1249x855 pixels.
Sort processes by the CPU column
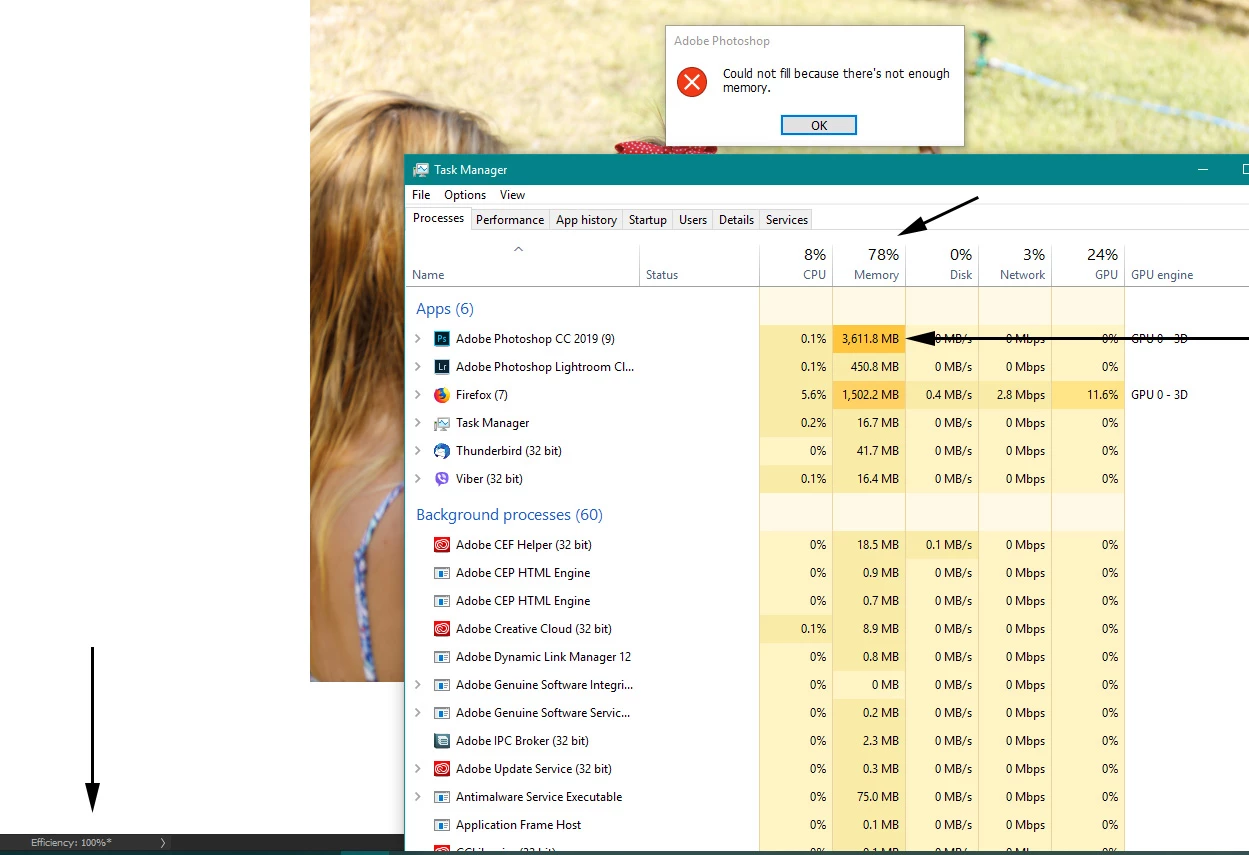796,264
